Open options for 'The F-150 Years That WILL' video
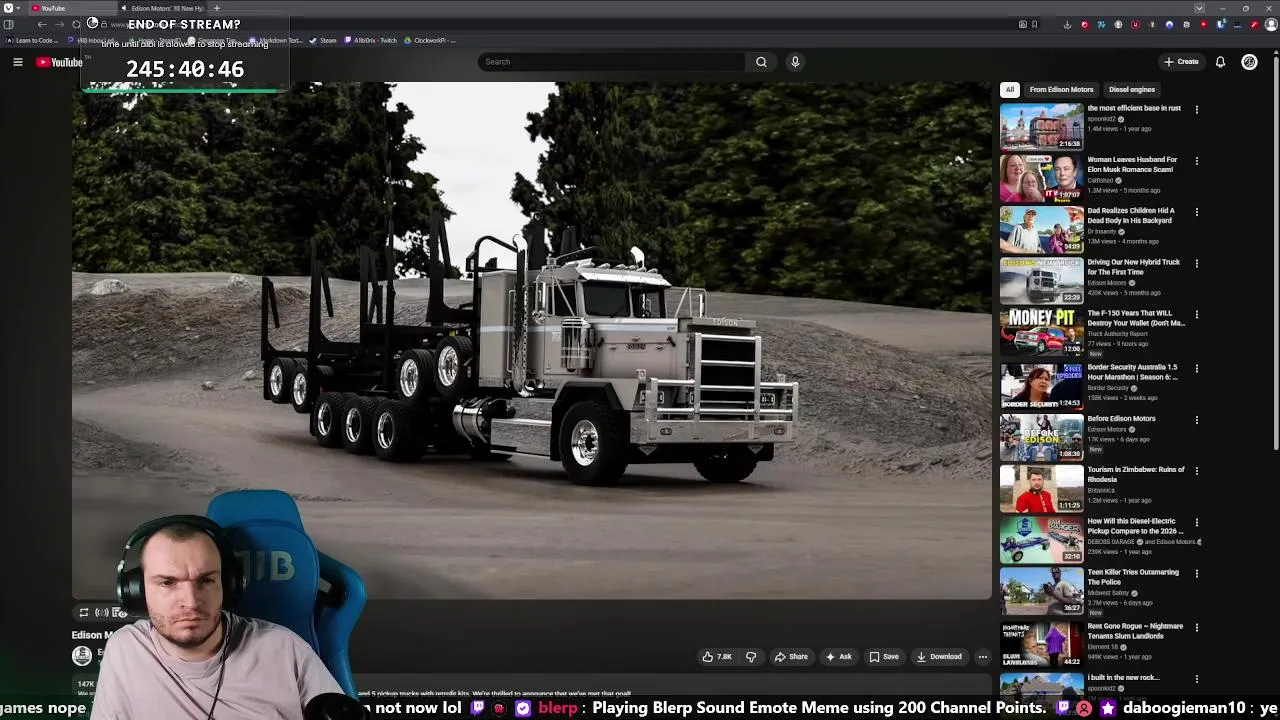Viewport: 1280px width, 720px height. click(x=1197, y=314)
